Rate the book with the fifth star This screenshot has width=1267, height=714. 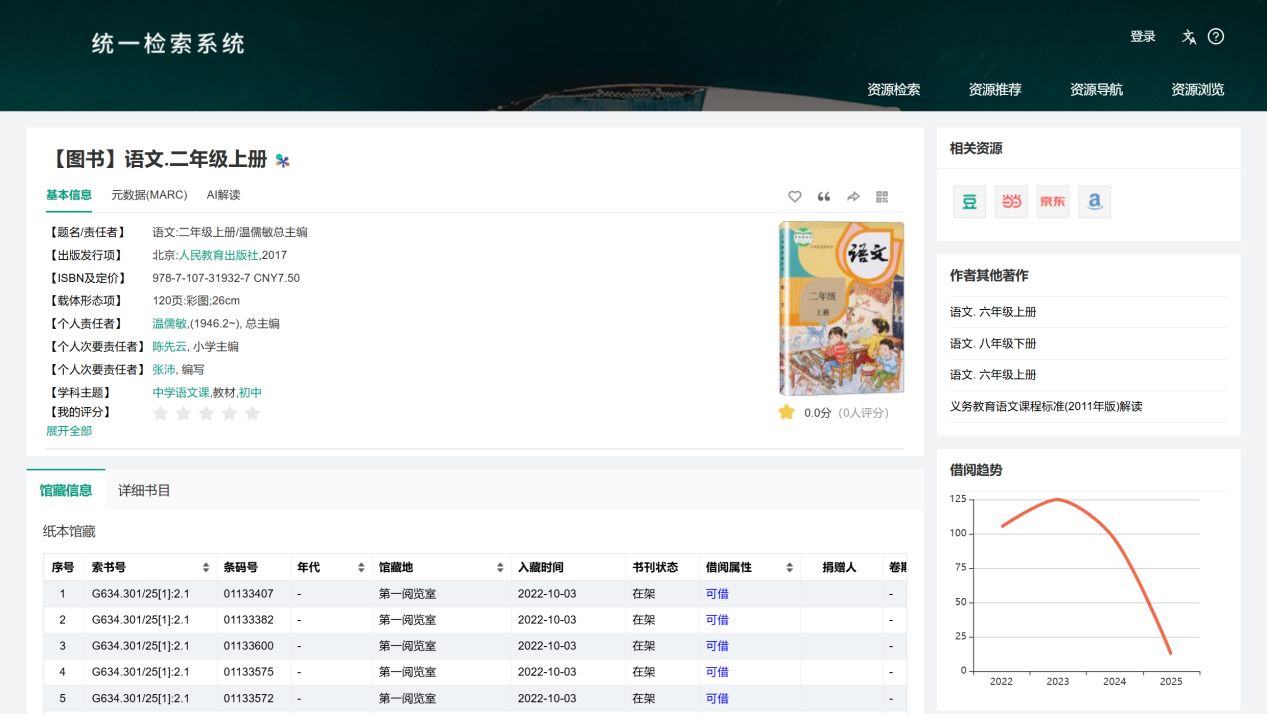click(x=252, y=413)
